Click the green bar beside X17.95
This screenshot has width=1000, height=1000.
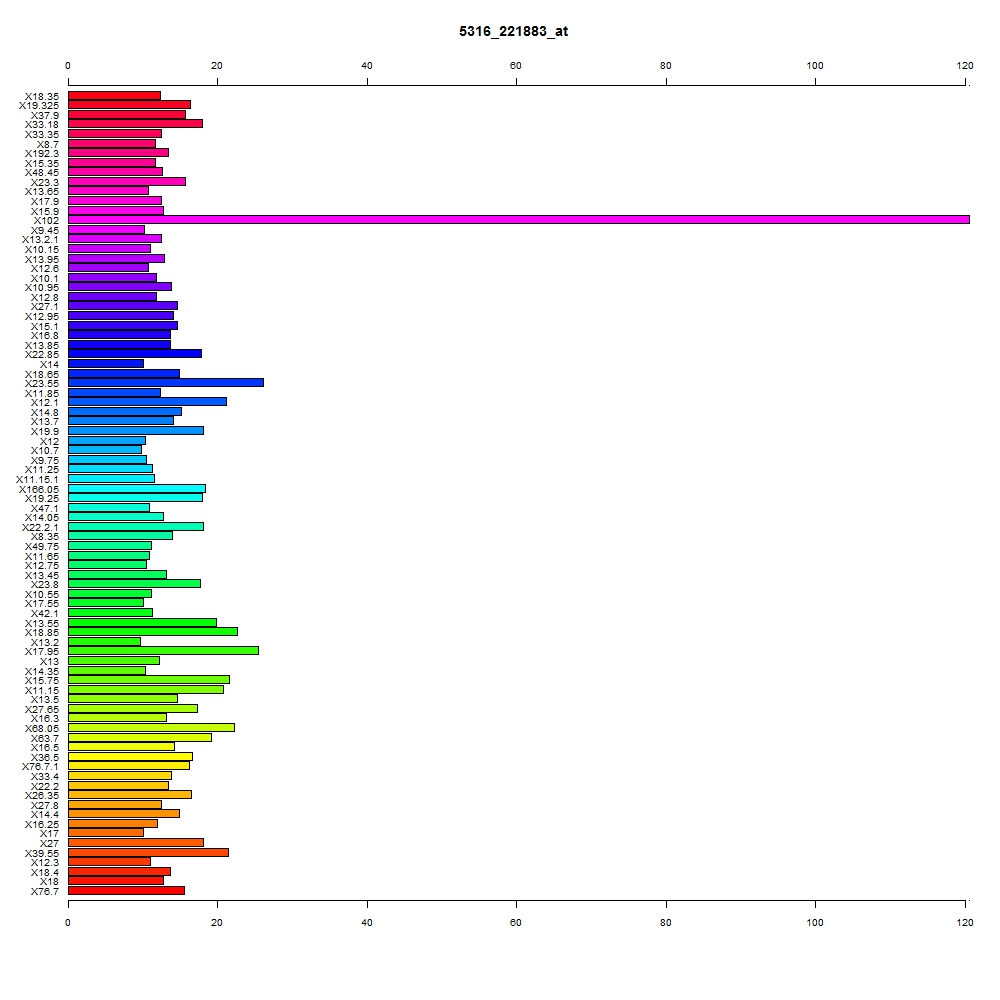pyautogui.click(x=163, y=651)
